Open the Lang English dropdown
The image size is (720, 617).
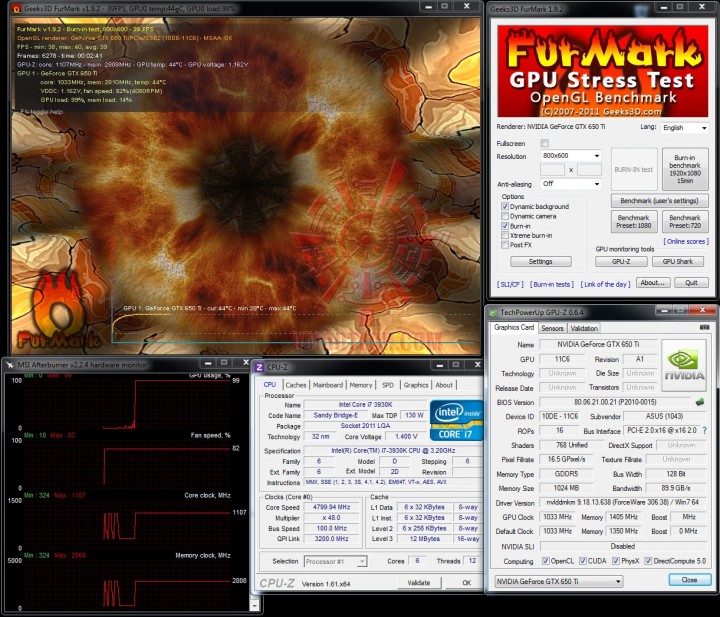click(x=685, y=128)
